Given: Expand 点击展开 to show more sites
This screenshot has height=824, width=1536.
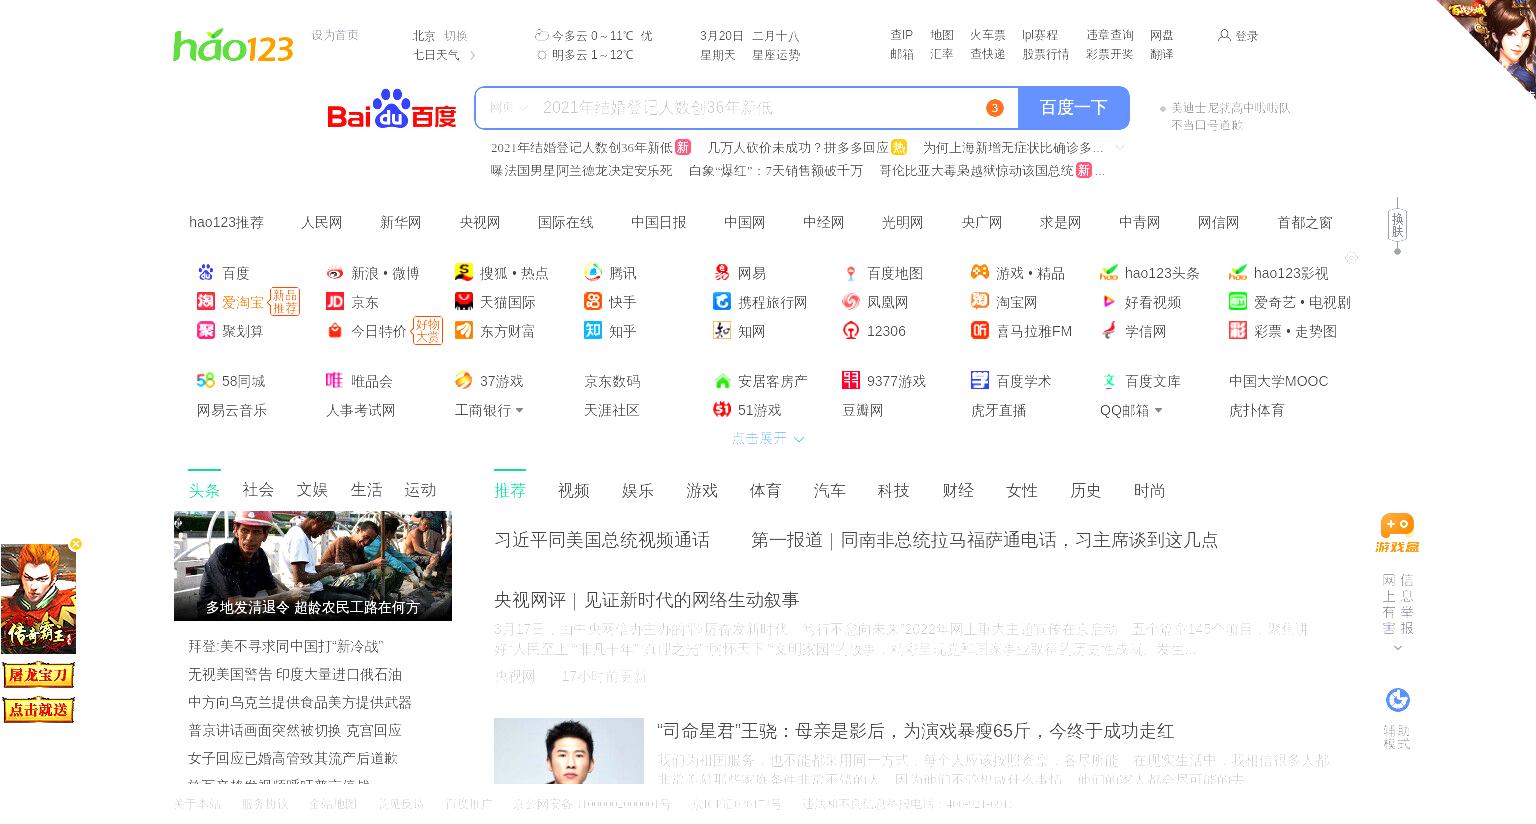Looking at the screenshot, I should (x=767, y=438).
